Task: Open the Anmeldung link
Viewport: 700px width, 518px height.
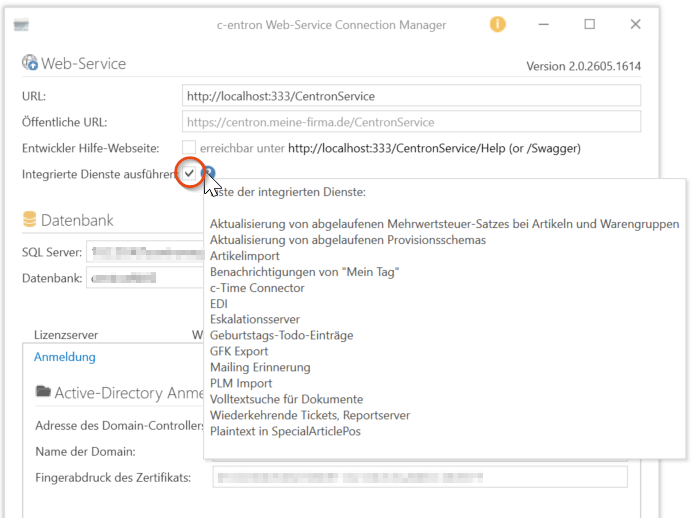Action: [x=65, y=357]
